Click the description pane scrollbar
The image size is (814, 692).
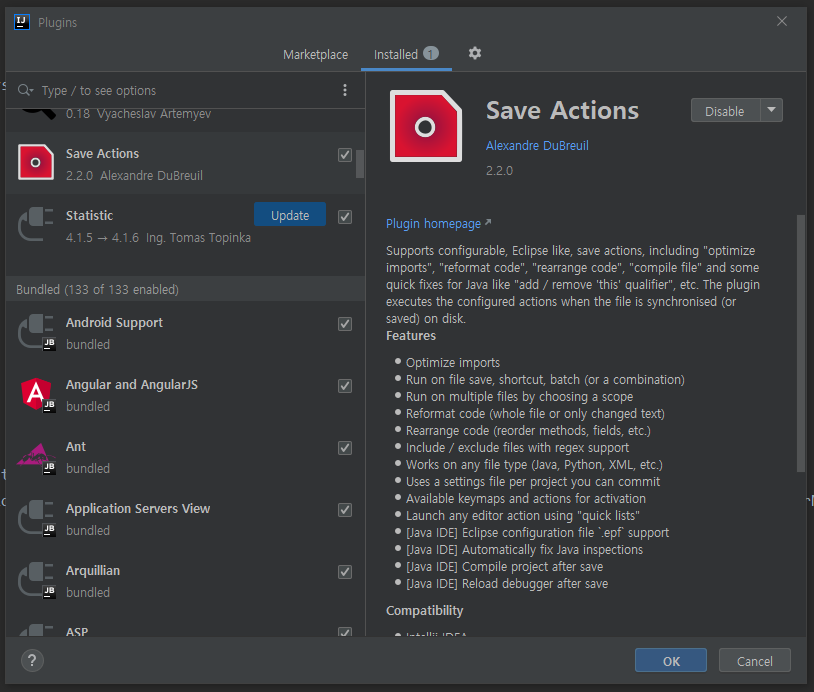tap(801, 343)
